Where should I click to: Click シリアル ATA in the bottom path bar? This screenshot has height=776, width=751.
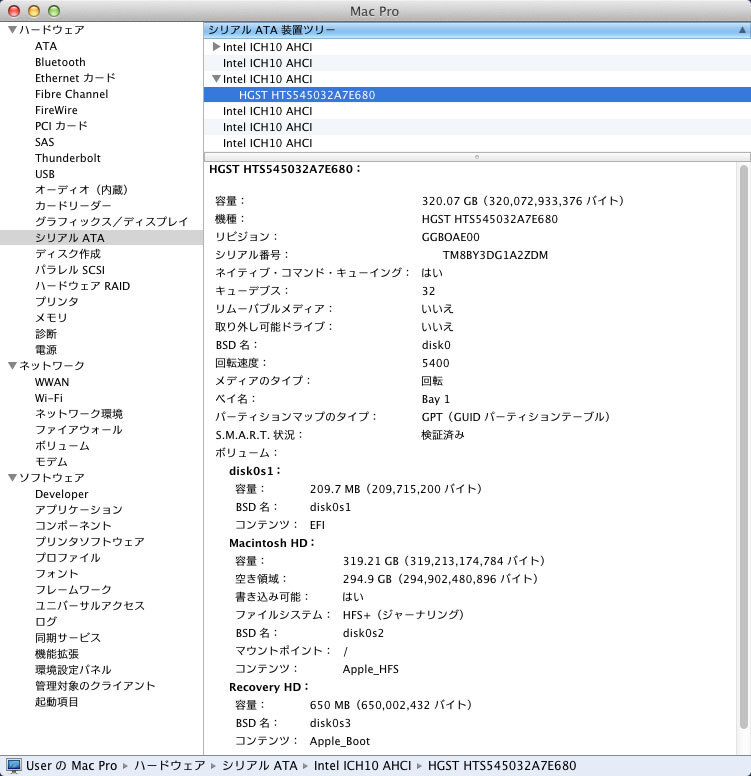pyautogui.click(x=259, y=766)
